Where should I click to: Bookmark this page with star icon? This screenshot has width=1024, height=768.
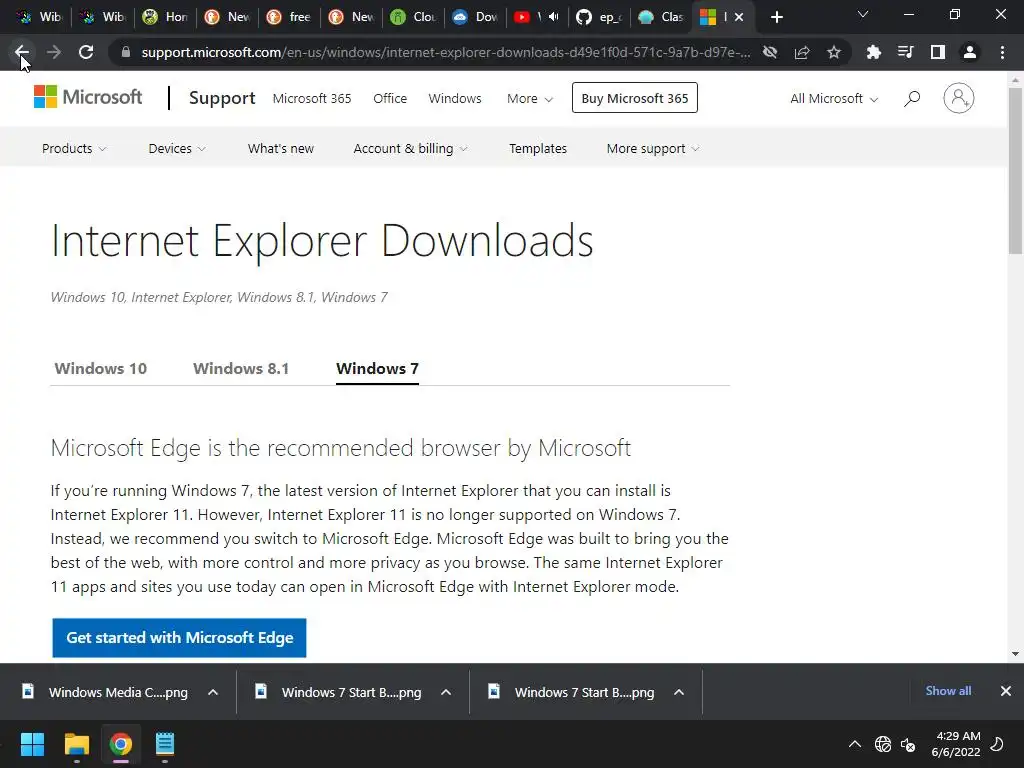click(x=834, y=52)
